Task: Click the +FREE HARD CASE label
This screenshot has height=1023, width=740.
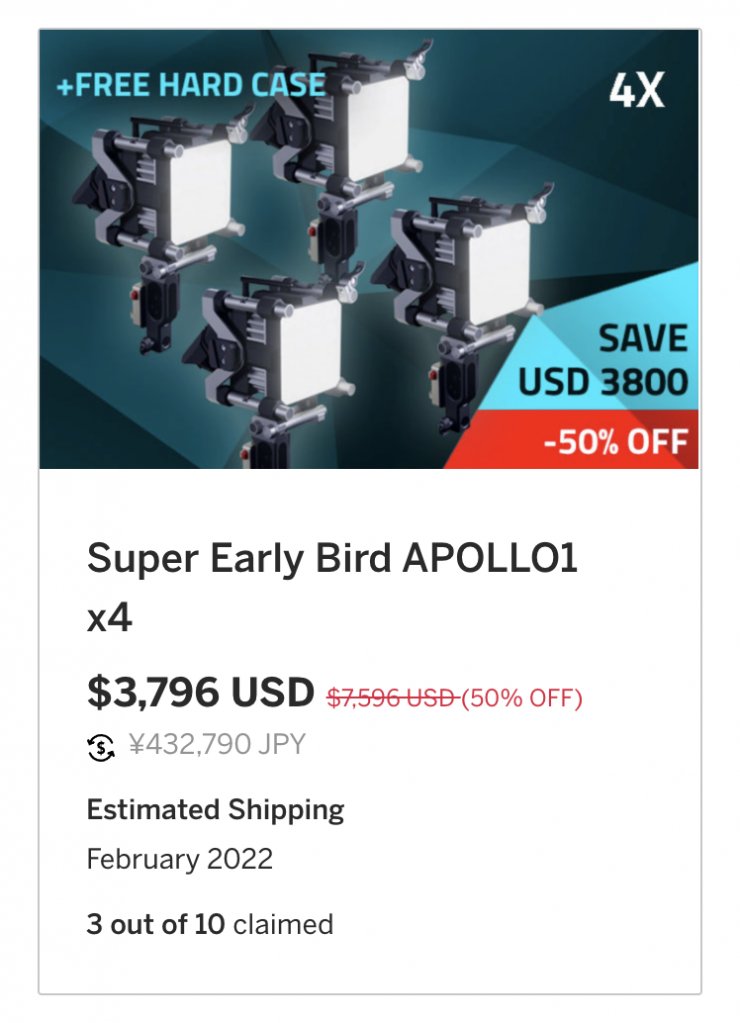Action: click(190, 84)
